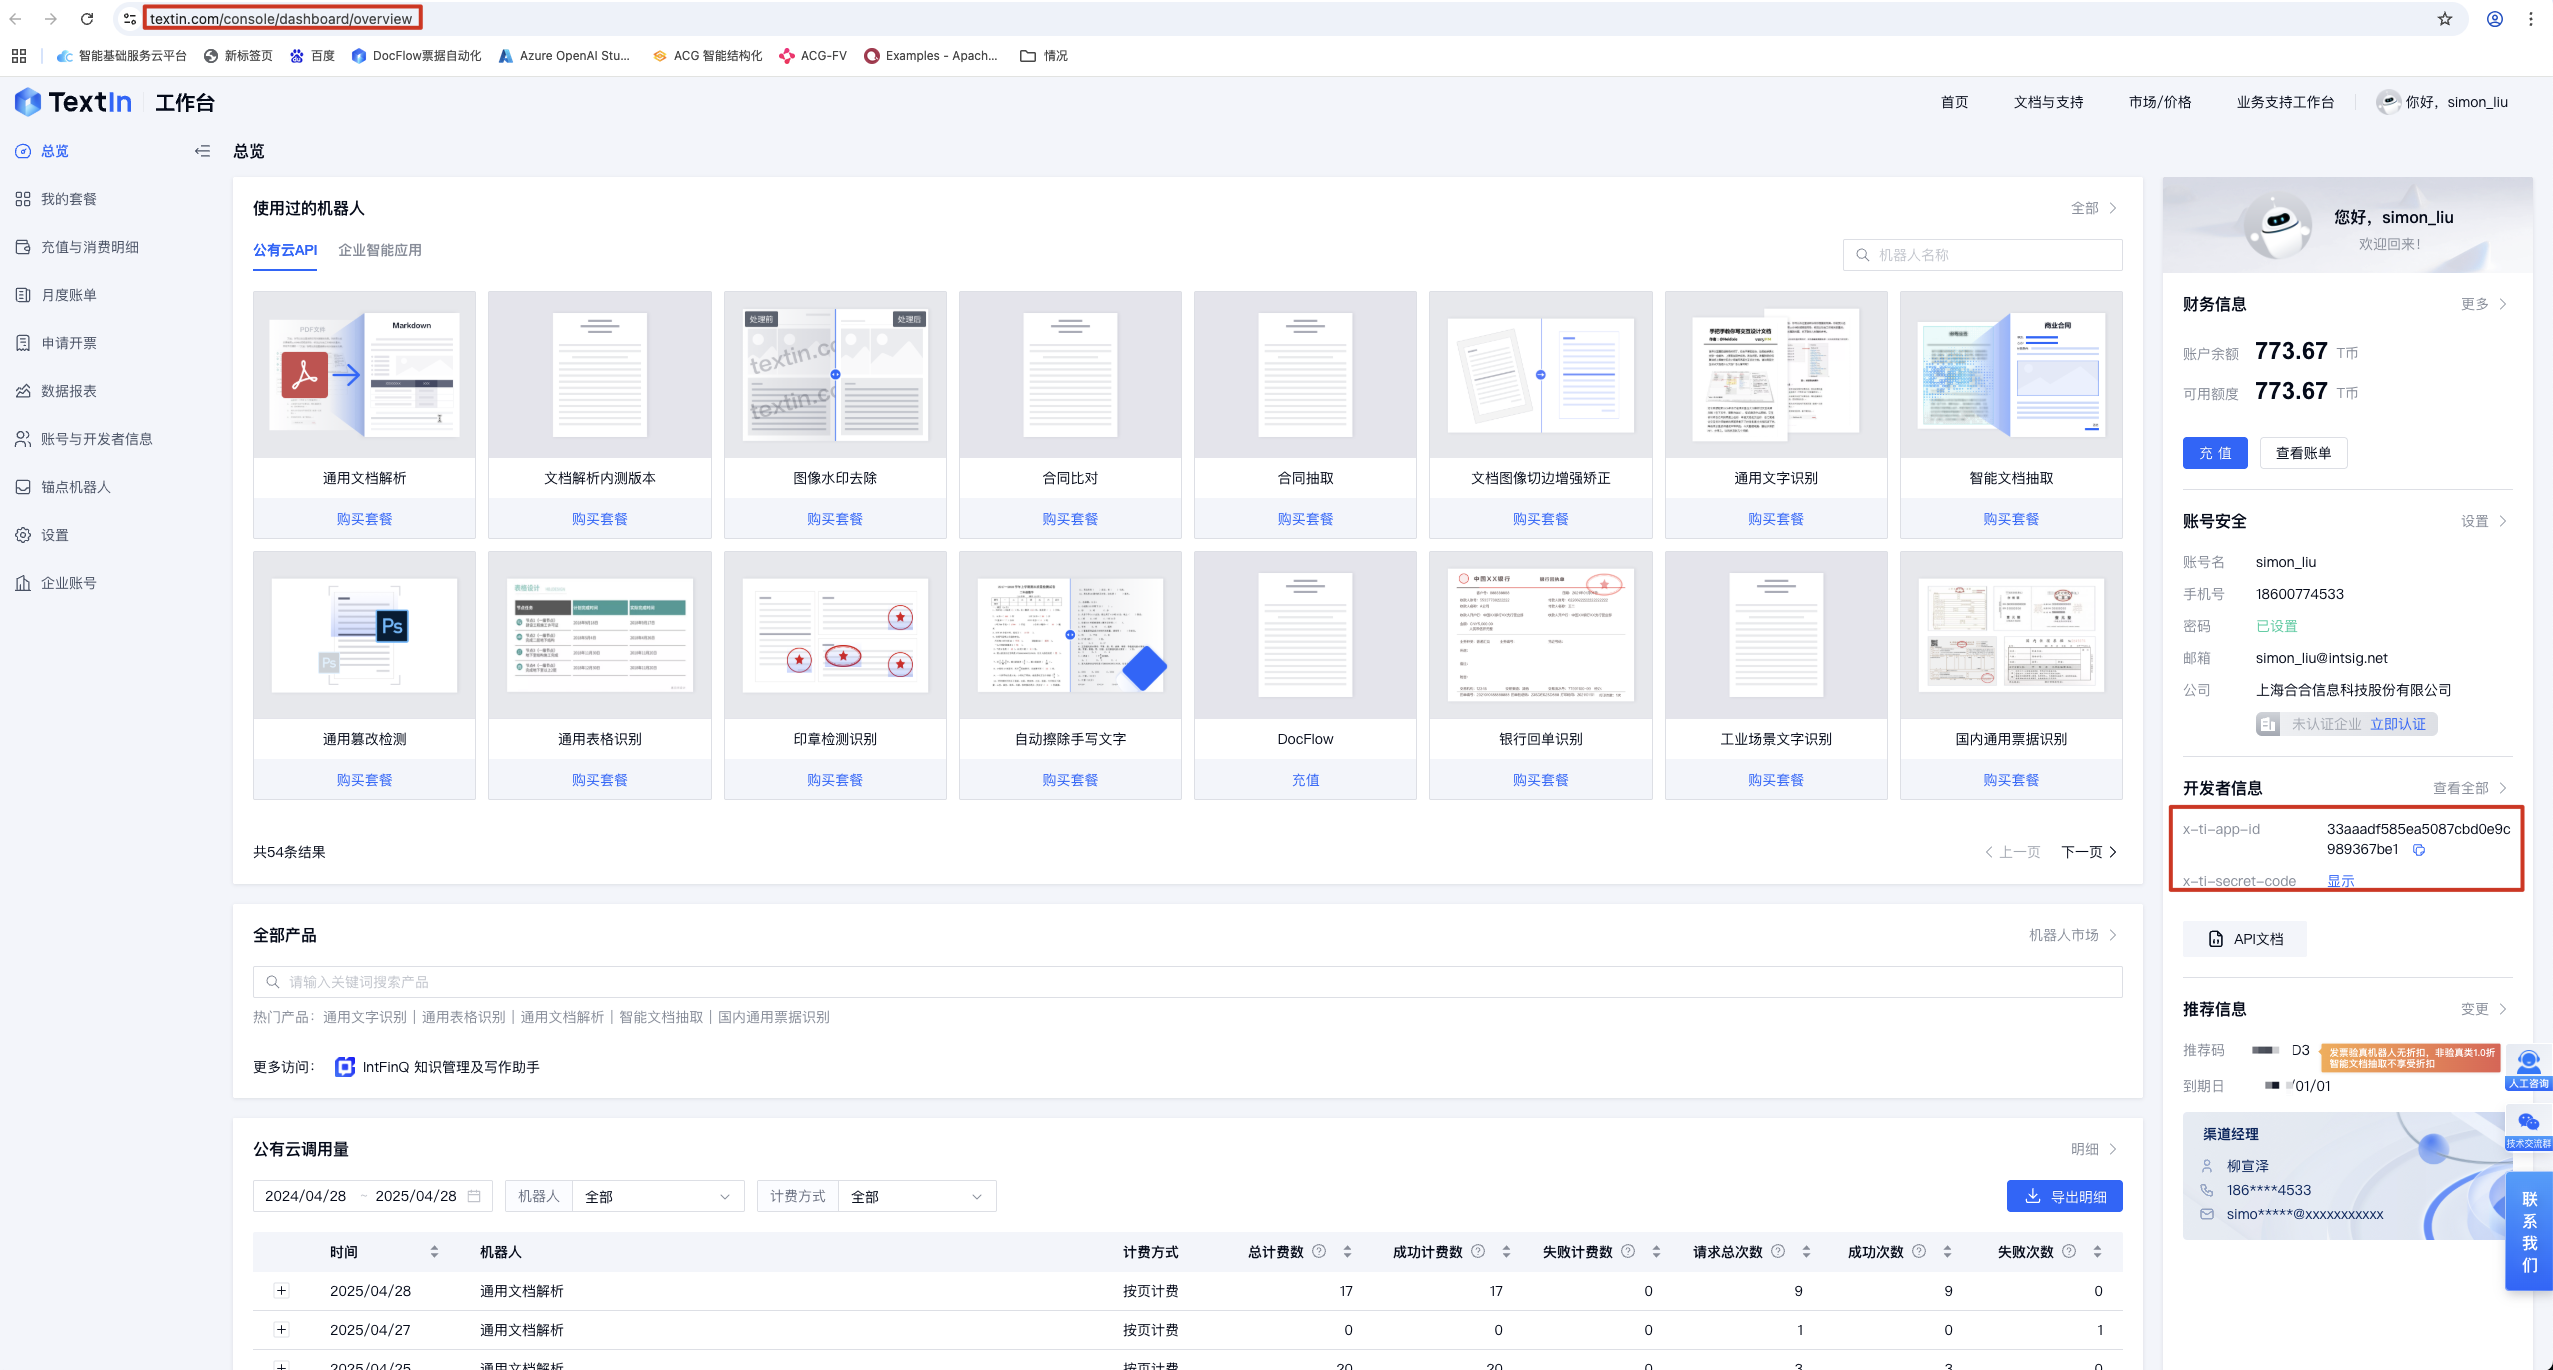Toggle sorting on 失败次数 column
2553x1370 pixels.
[2097, 1251]
